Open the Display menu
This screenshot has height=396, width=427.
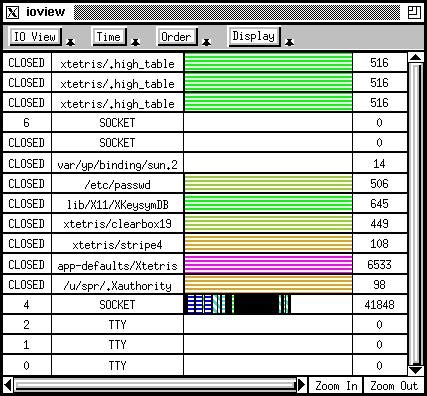(x=254, y=36)
